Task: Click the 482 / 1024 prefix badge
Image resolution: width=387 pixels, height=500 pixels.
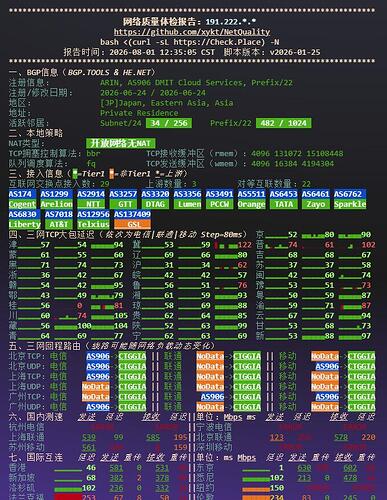Action: coord(284,123)
